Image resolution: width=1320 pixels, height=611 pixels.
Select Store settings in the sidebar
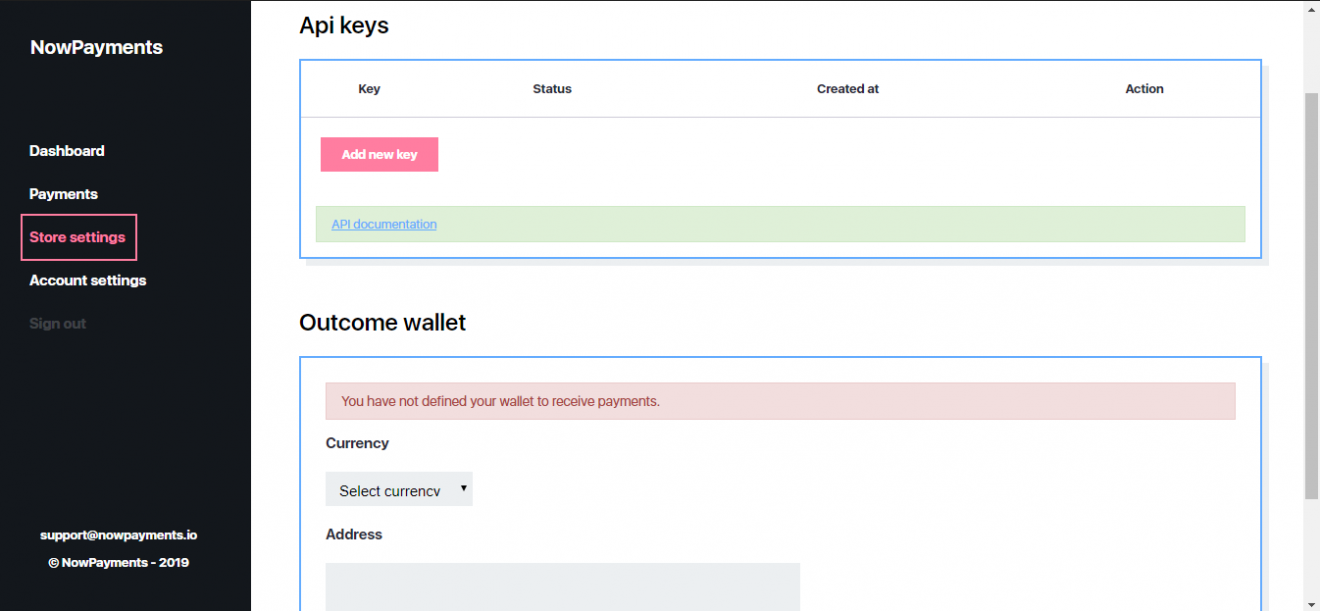click(78, 237)
